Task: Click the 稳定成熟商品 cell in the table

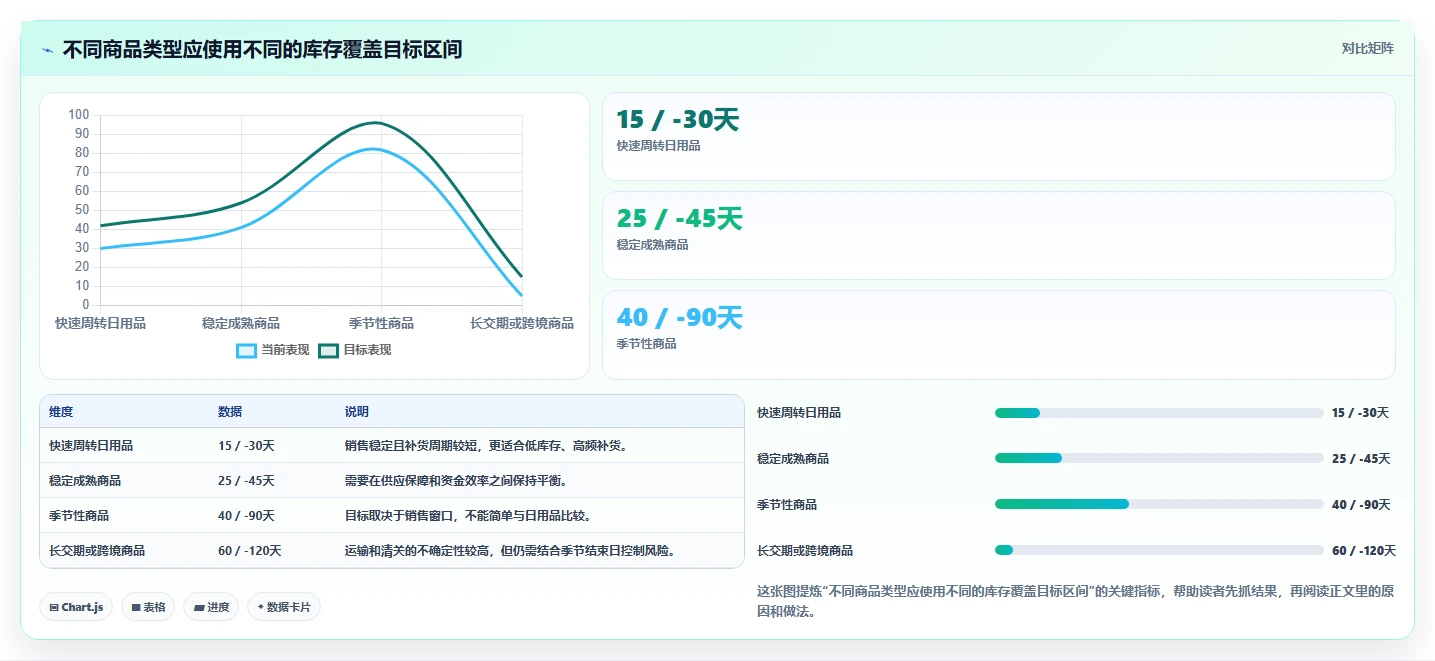Action: (x=85, y=481)
